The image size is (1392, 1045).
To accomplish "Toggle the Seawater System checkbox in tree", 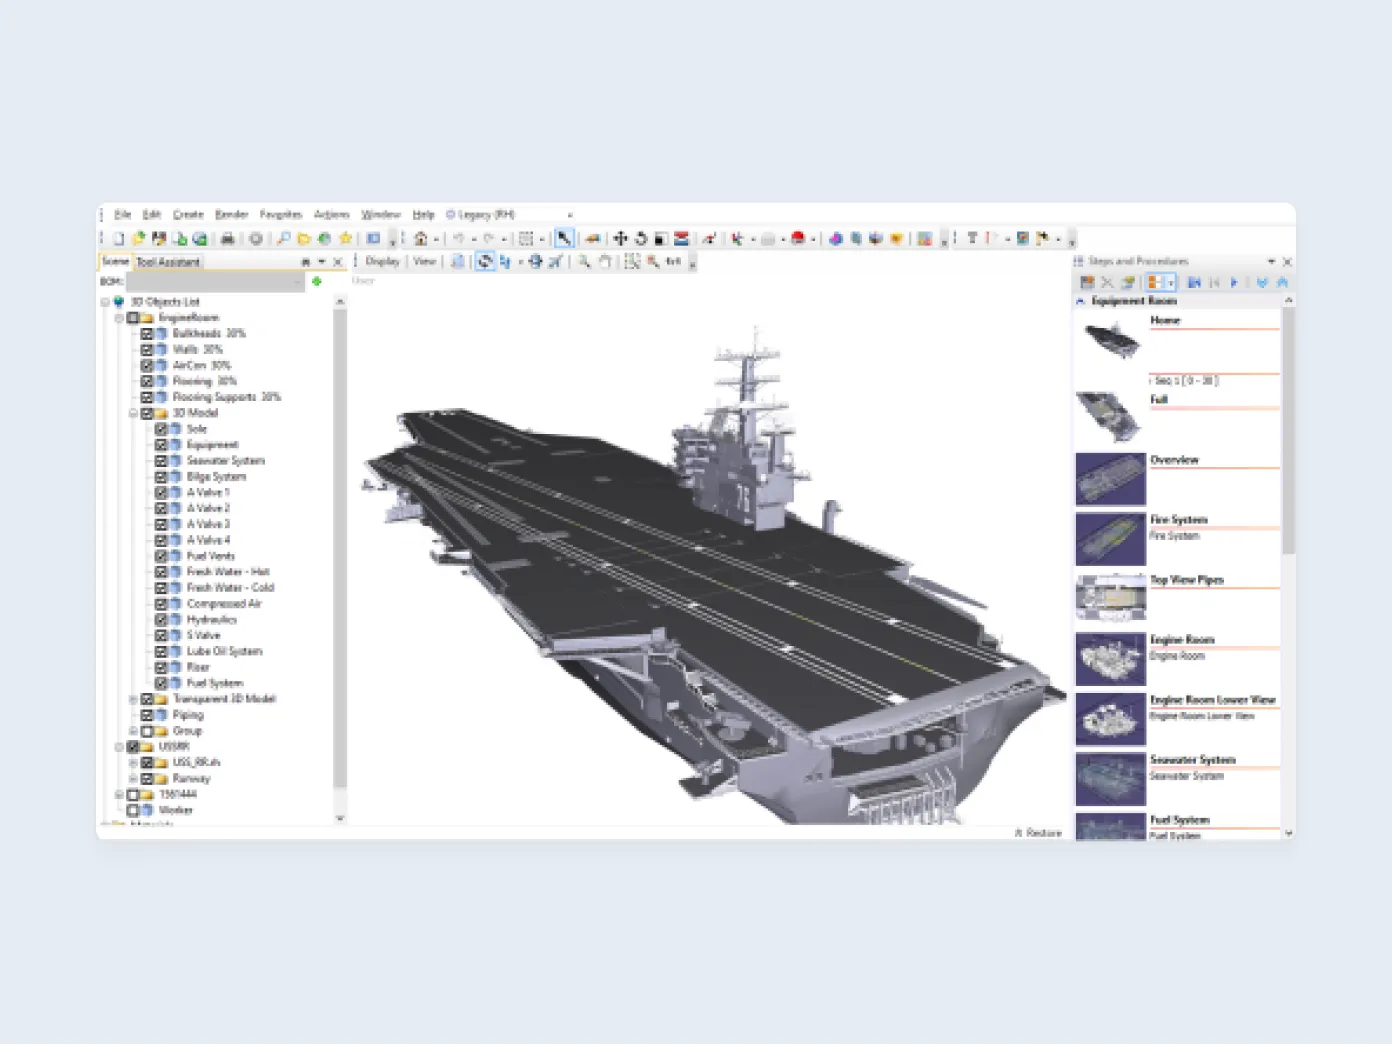I will point(161,461).
